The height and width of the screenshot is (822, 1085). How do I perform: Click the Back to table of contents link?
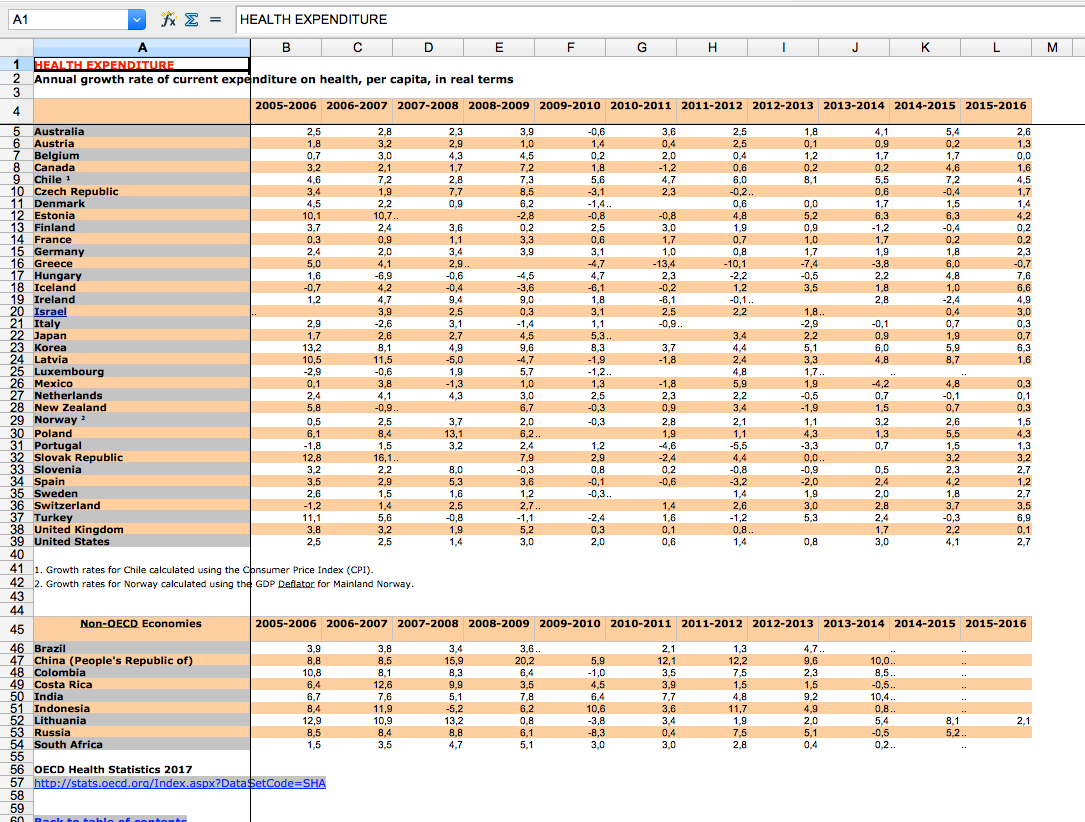click(110, 819)
